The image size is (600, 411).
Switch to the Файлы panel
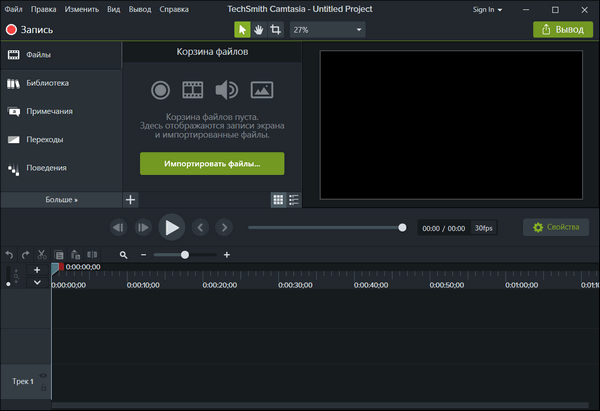point(61,55)
